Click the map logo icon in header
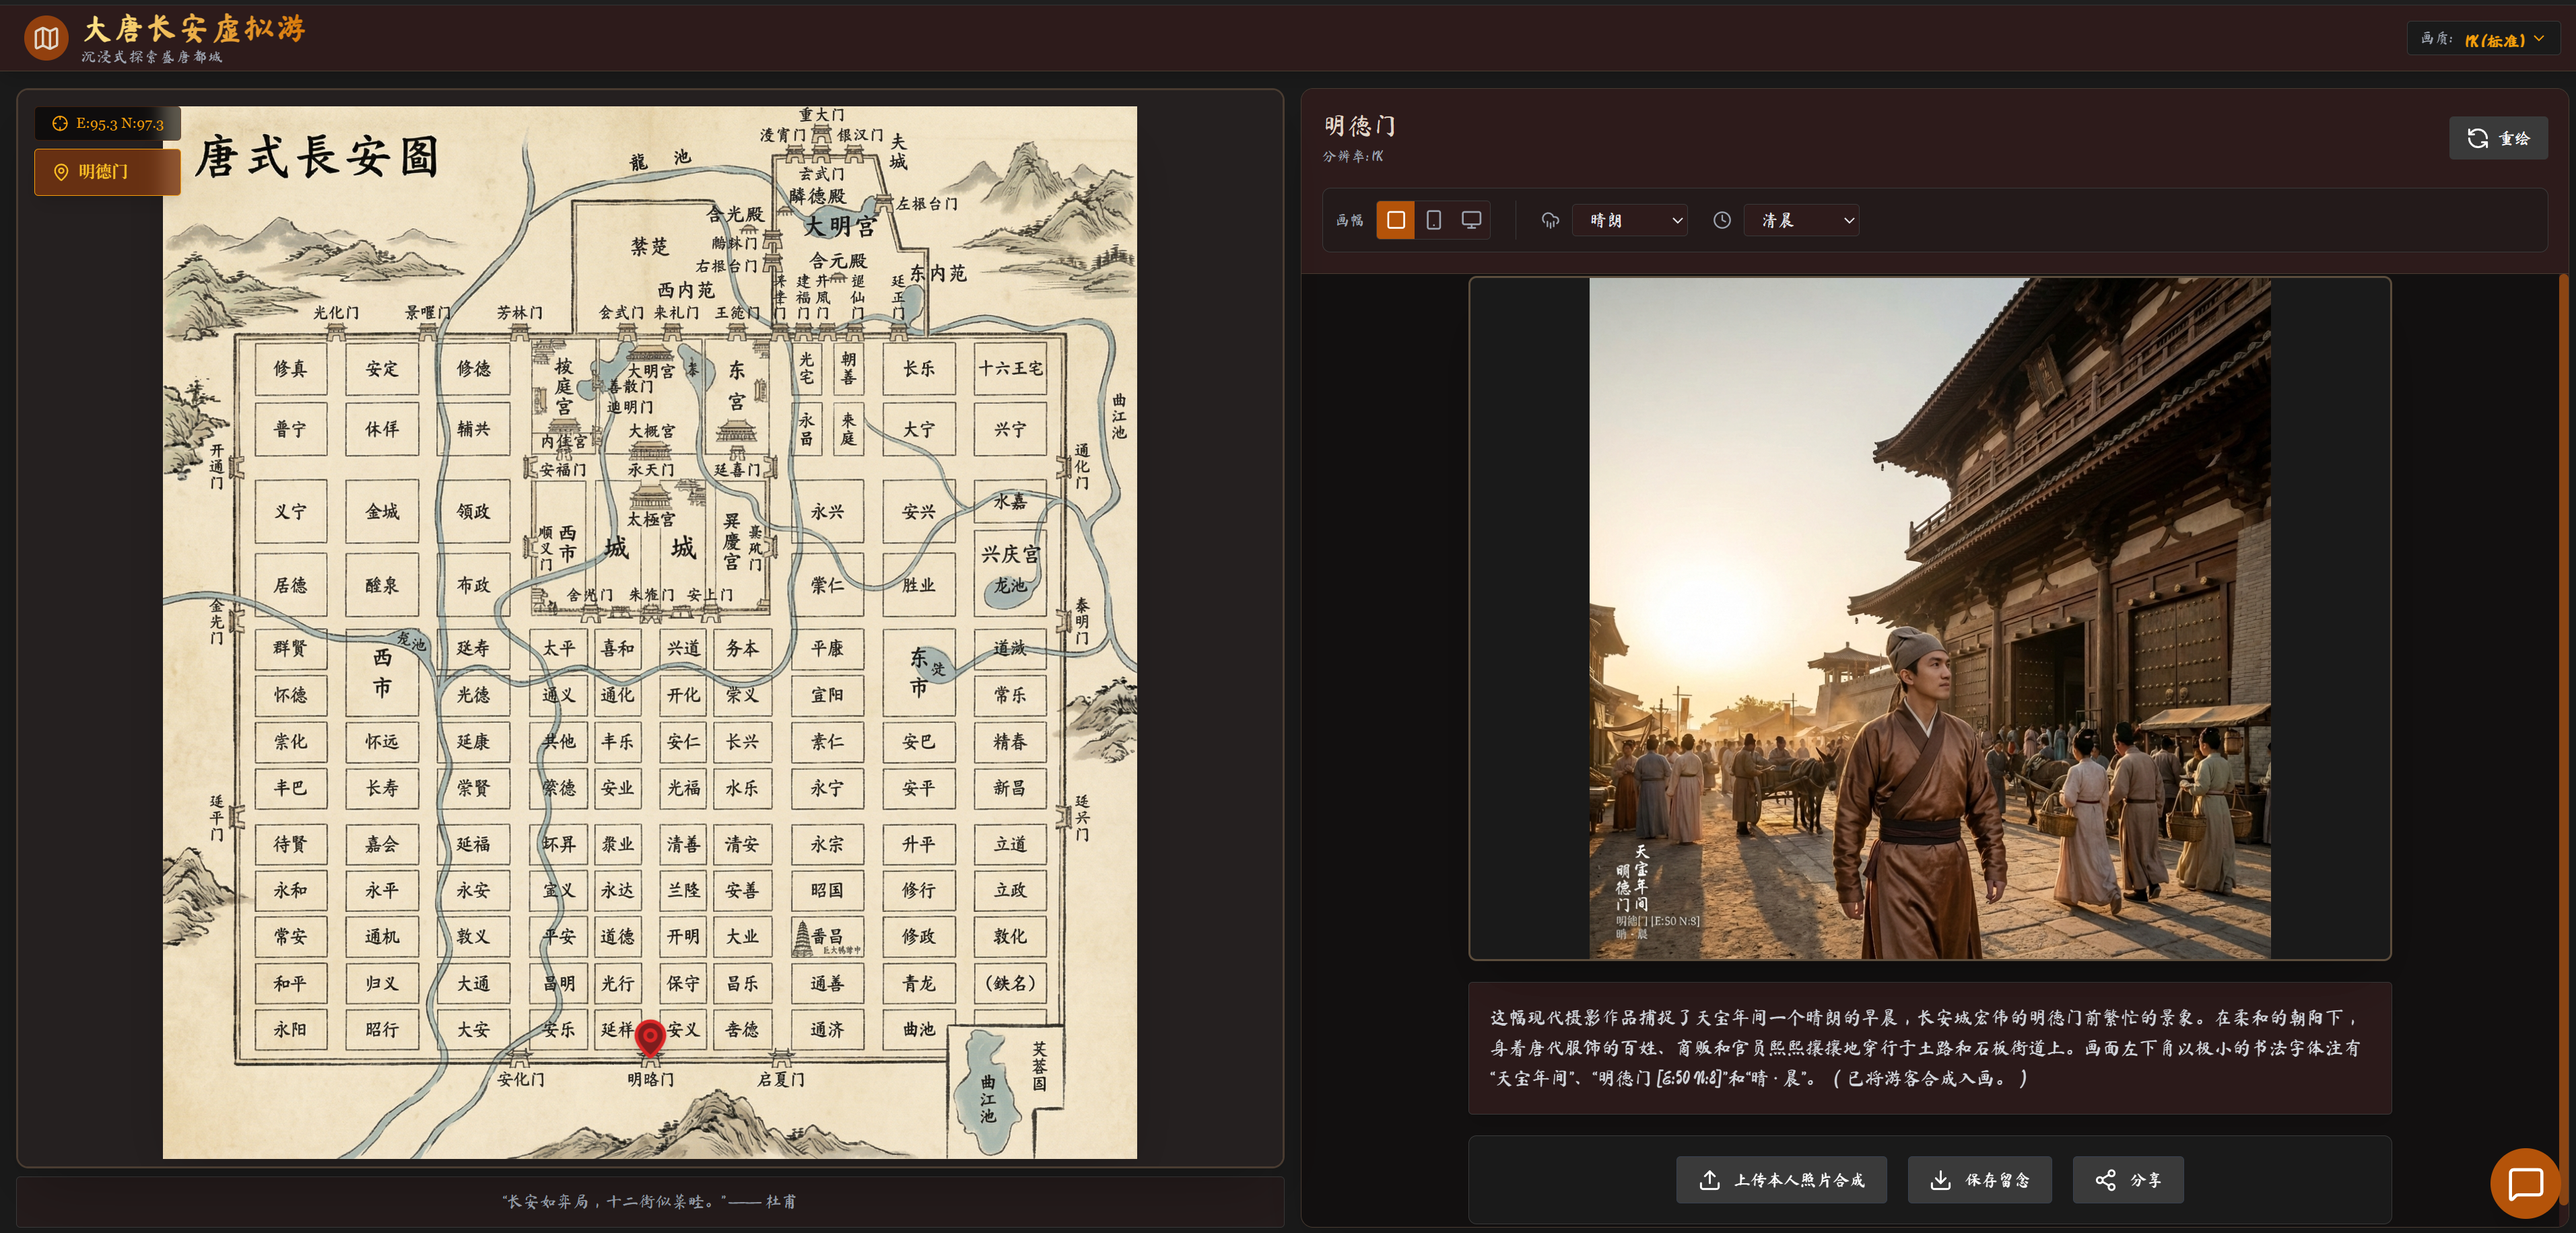The width and height of the screenshot is (2576, 1233). [46, 38]
